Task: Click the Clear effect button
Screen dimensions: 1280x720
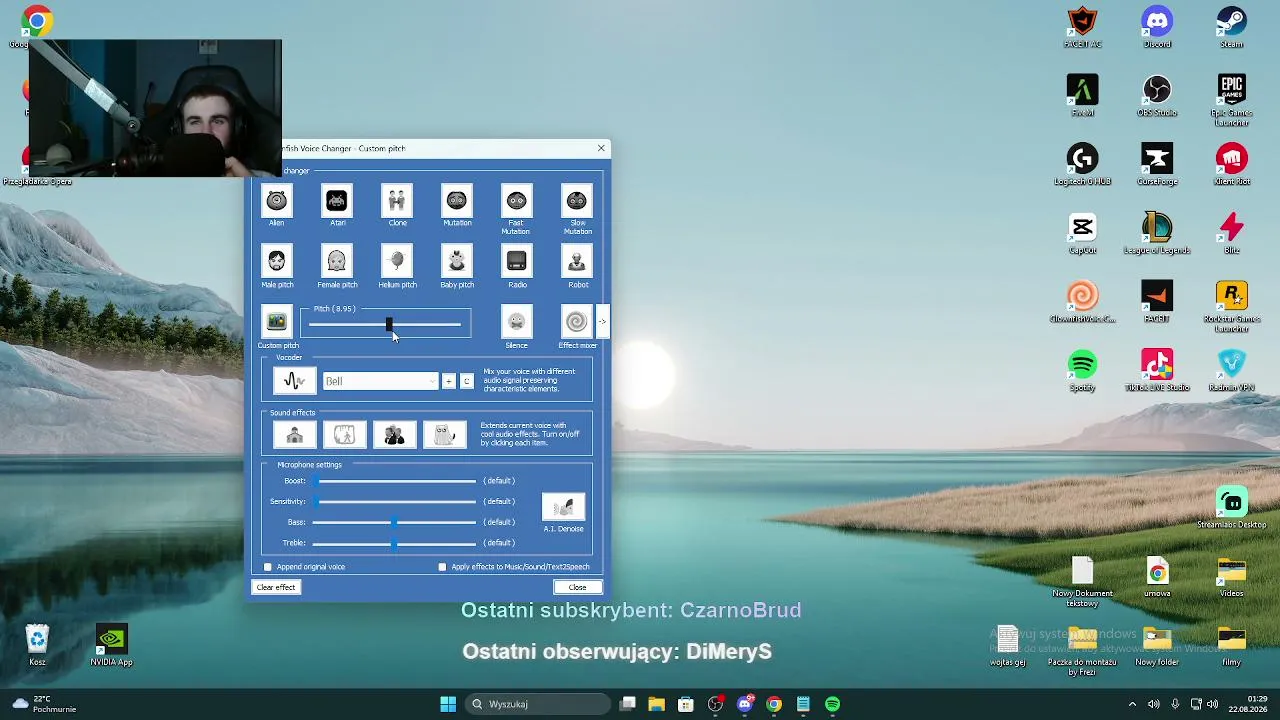Action: coord(276,587)
